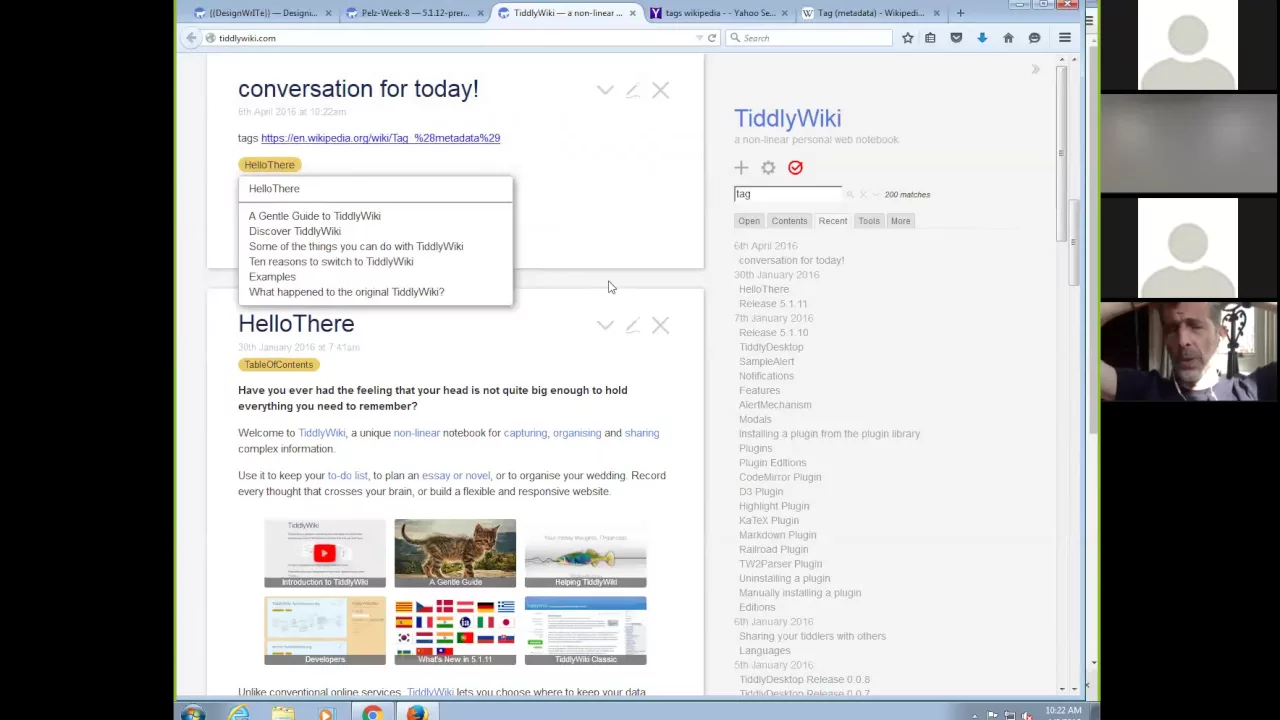Click the magnifier icon beside the sidebar search box
Viewport: 1280px width, 720px height.
(x=850, y=194)
